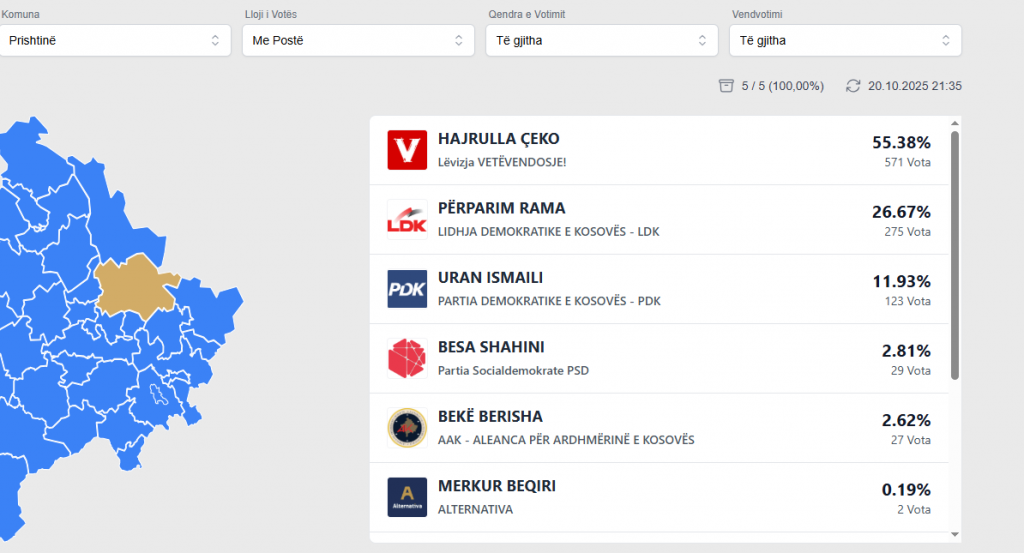1024x553 pixels.
Task: Select the PËRPARIM RAMA candidate name
Action: pyautogui.click(x=502, y=208)
